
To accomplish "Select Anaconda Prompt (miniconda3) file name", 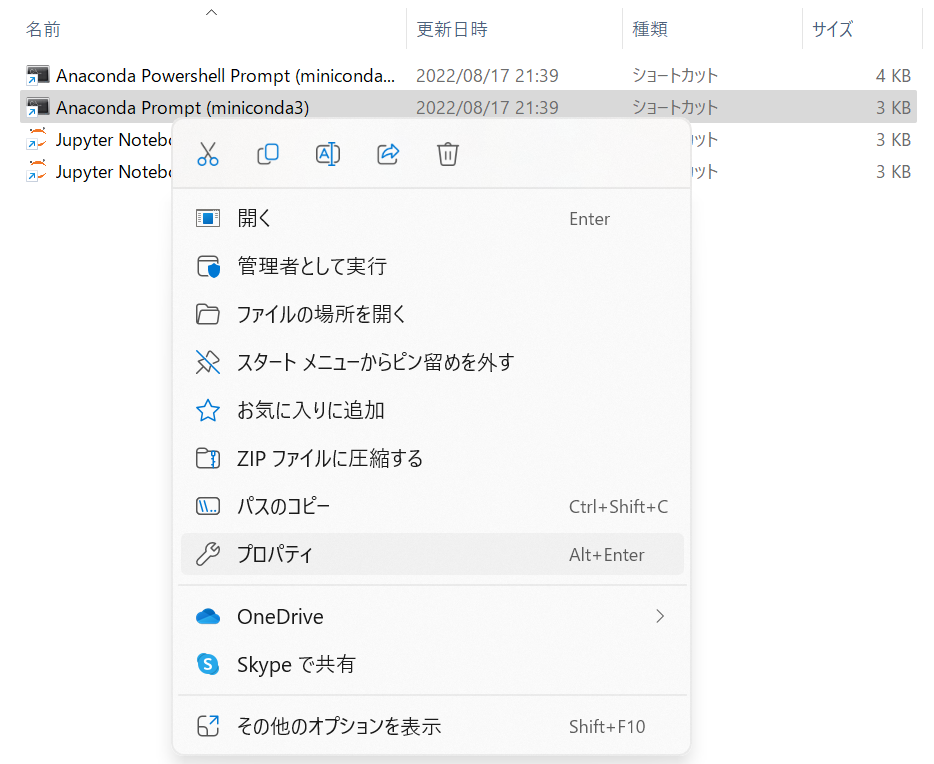I will point(182,108).
